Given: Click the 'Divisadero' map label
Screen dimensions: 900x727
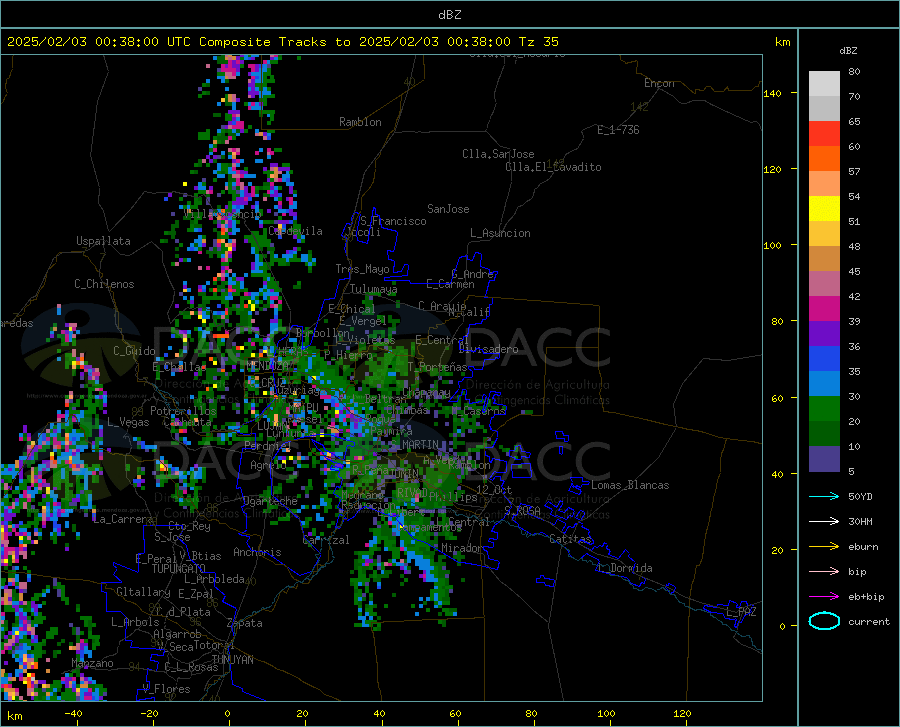Looking at the screenshot, I should (489, 349).
